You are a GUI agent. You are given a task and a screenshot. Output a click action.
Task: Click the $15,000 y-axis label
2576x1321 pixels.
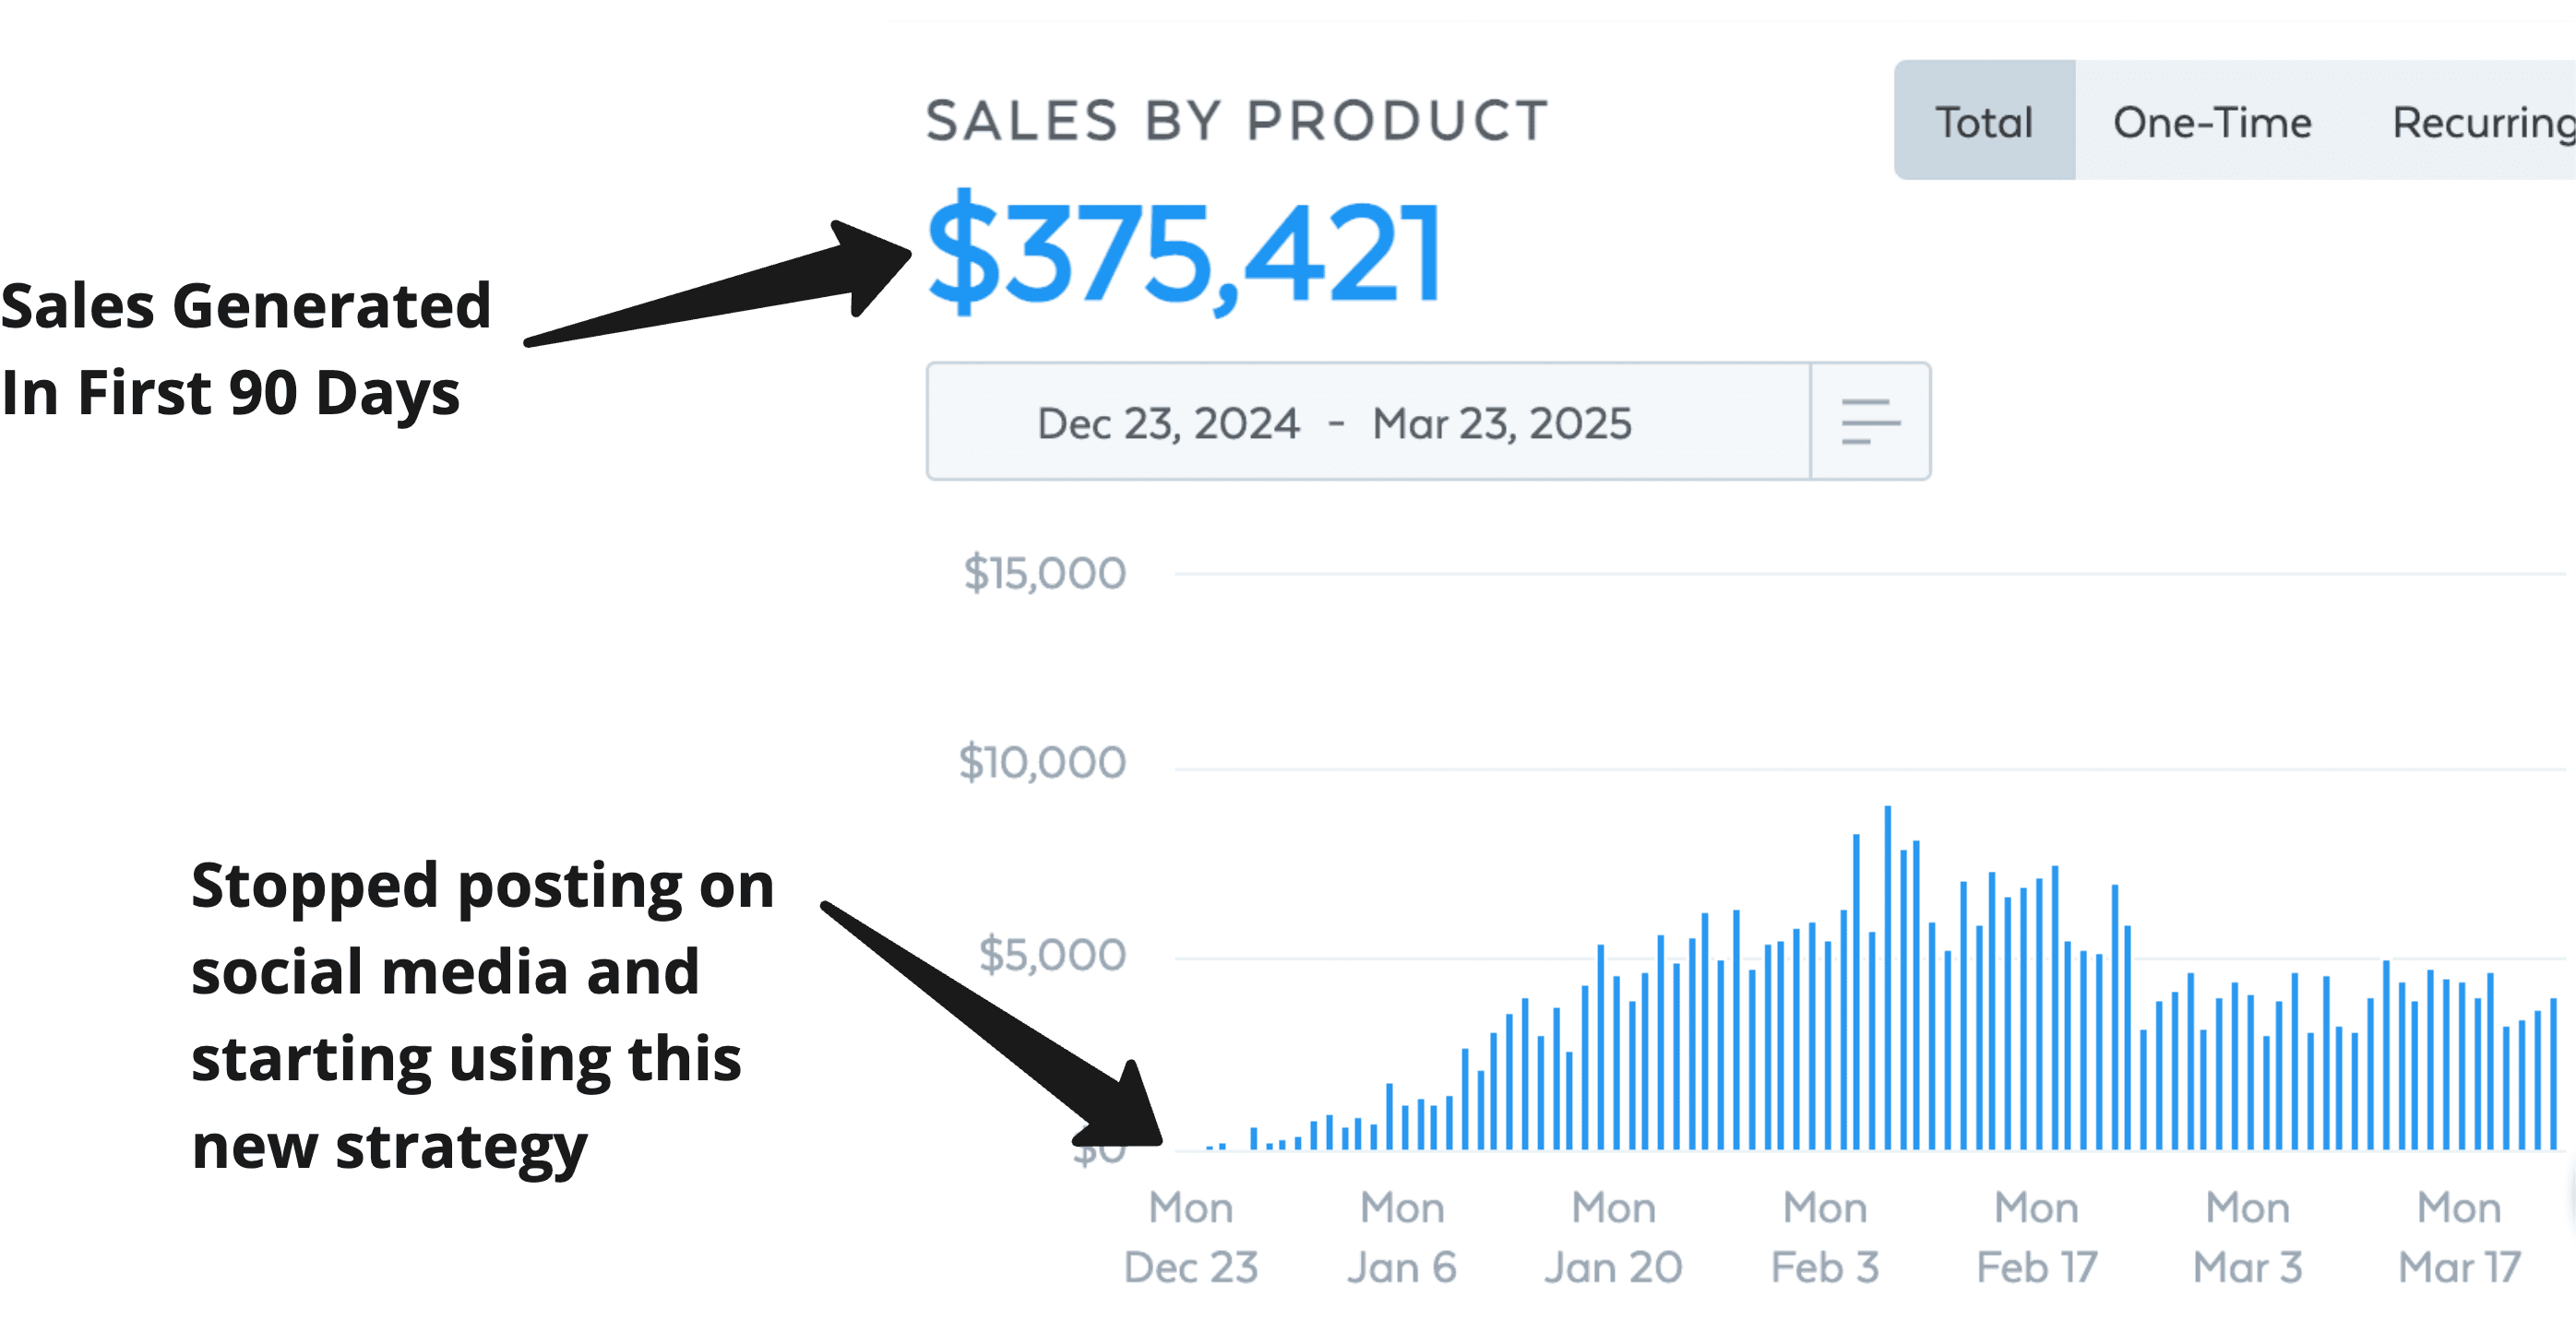tap(1044, 573)
